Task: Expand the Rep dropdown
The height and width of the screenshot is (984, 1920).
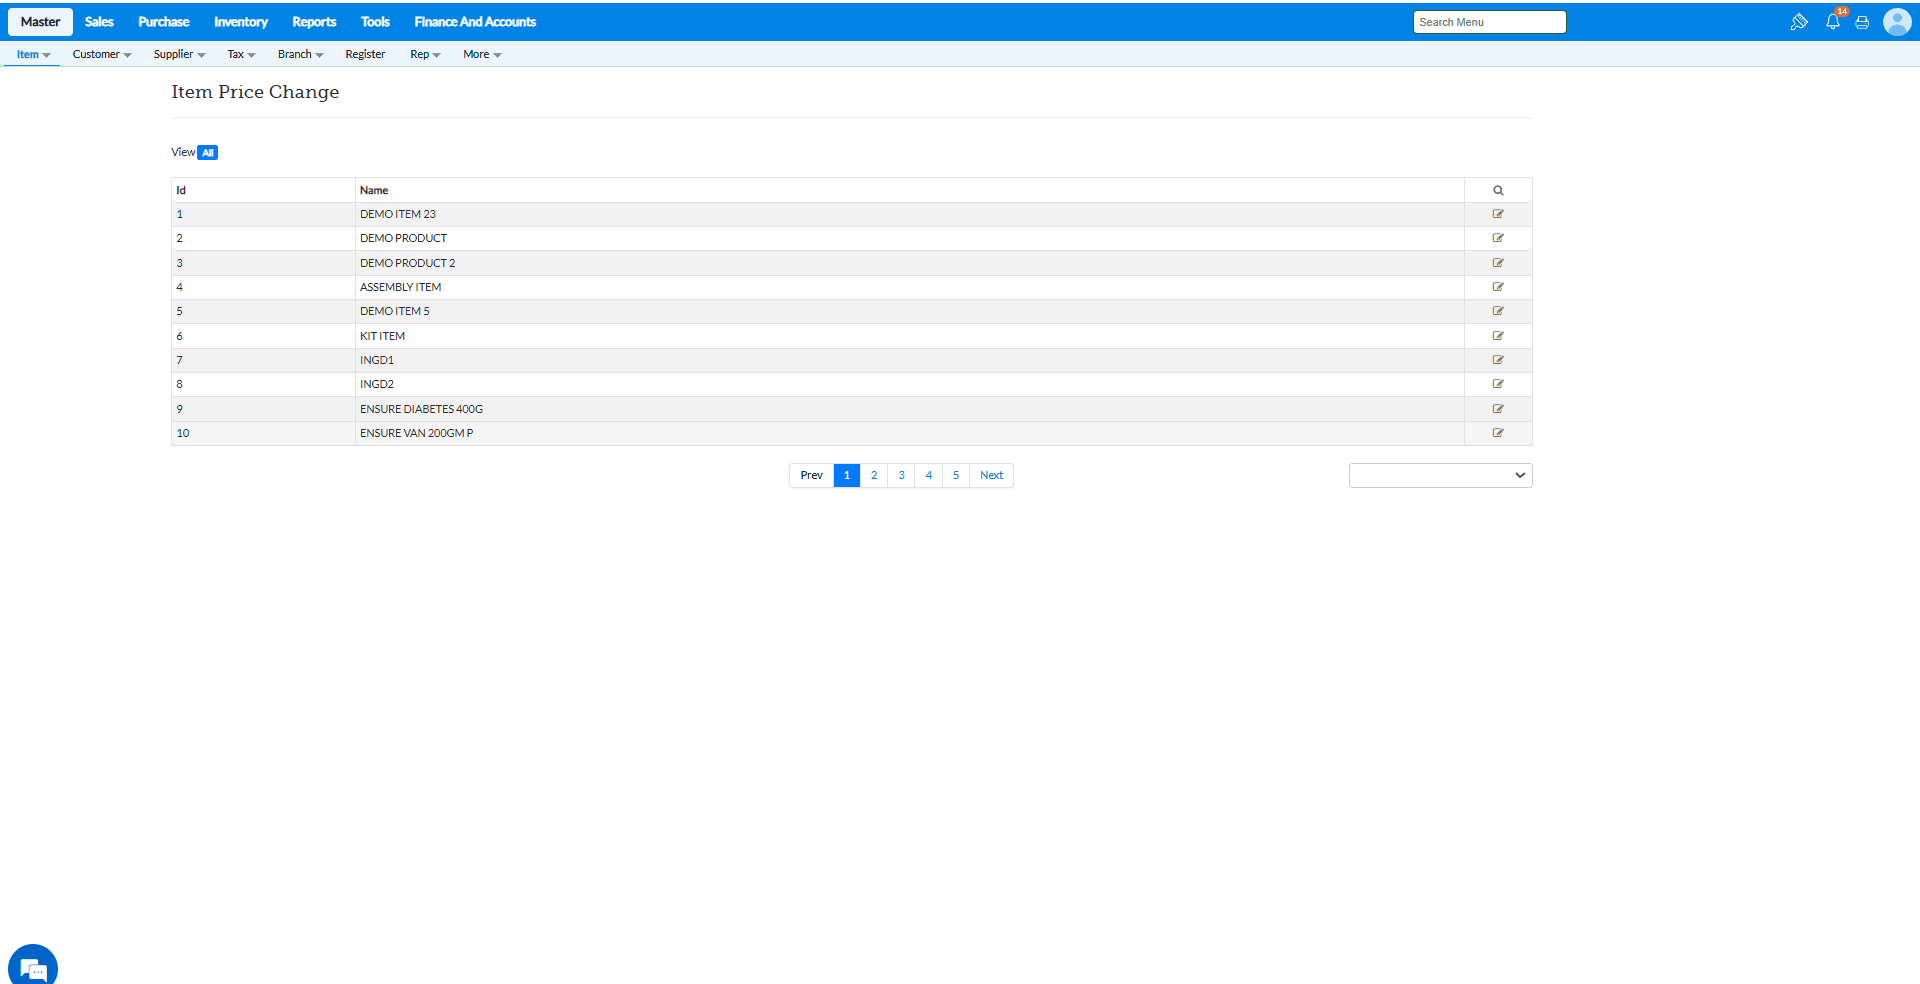Action: [425, 54]
